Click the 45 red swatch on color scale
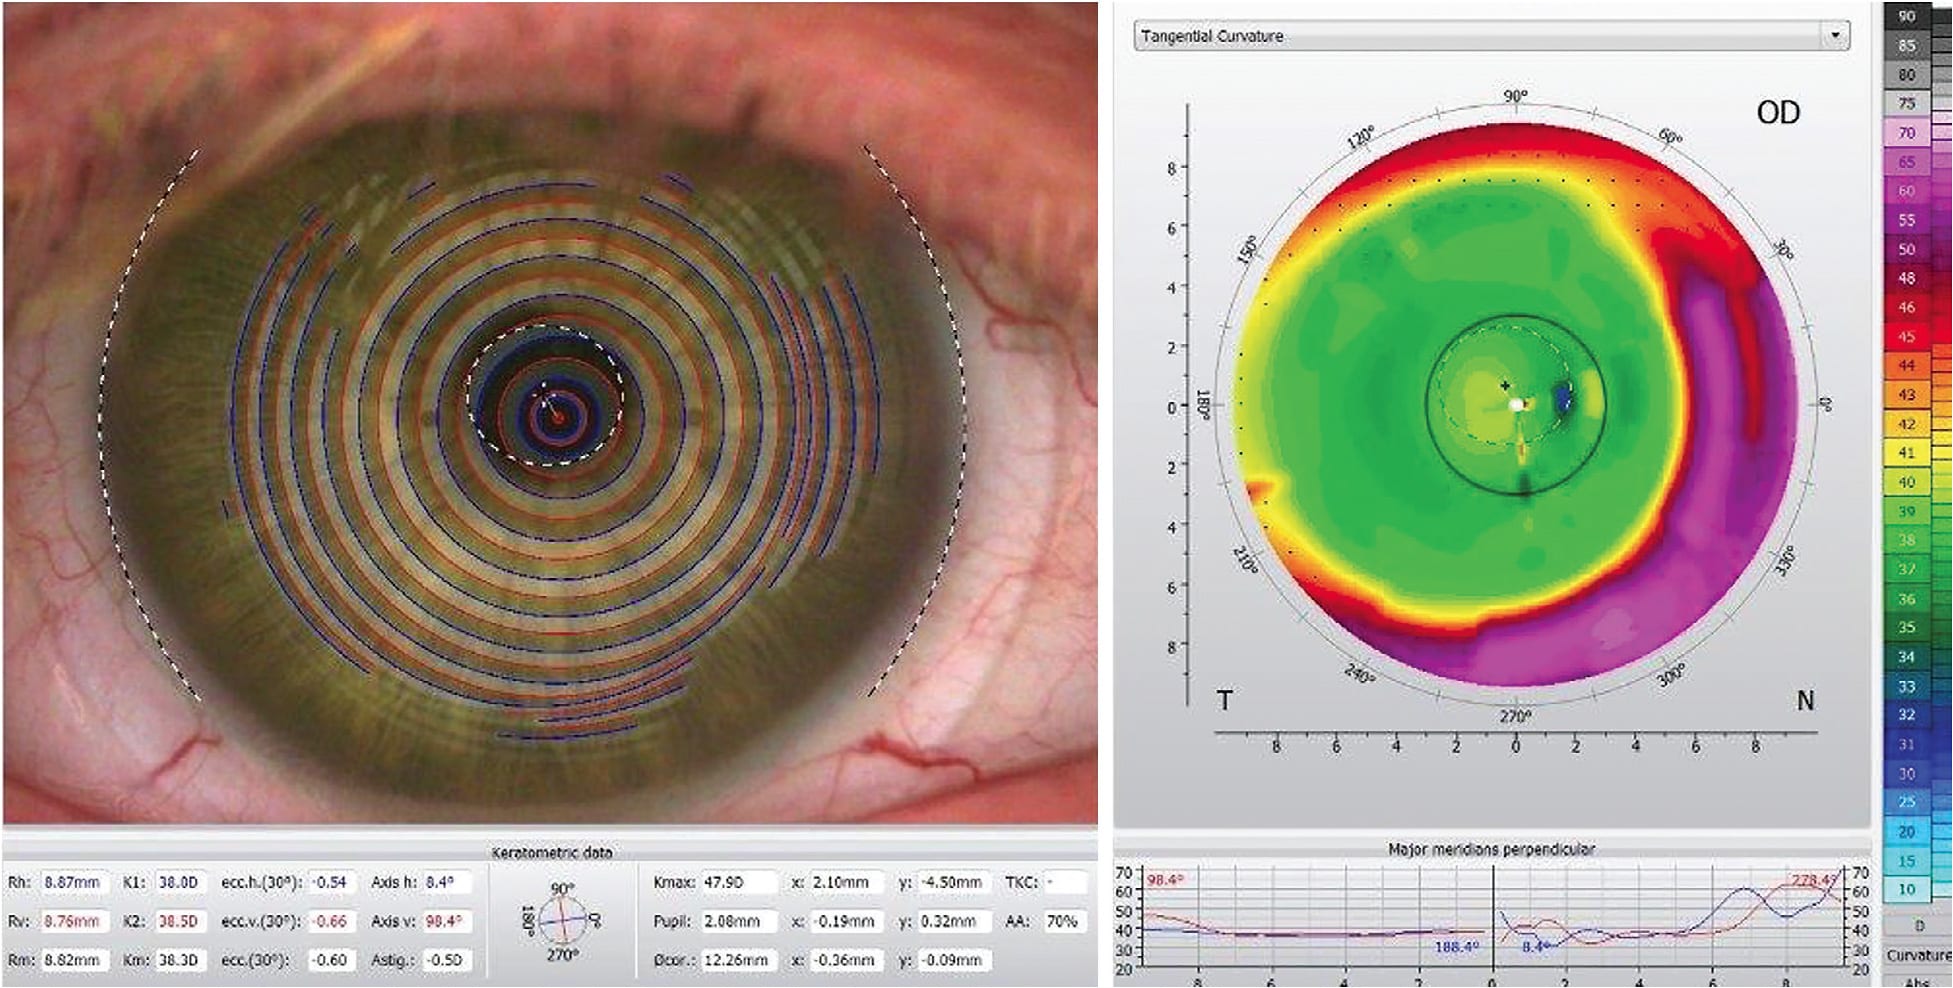The width and height of the screenshot is (1953, 988). (1907, 337)
